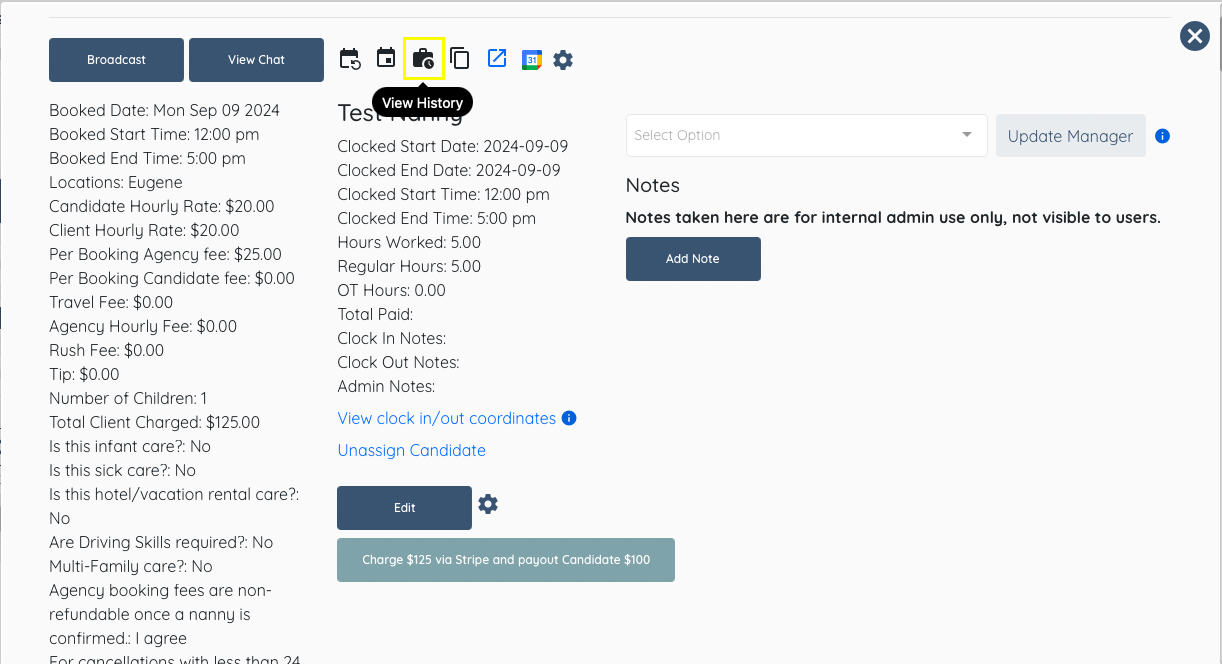Click 'Candidate Hourly Rate: $20.00' text
The height and width of the screenshot is (664, 1222).
click(161, 206)
